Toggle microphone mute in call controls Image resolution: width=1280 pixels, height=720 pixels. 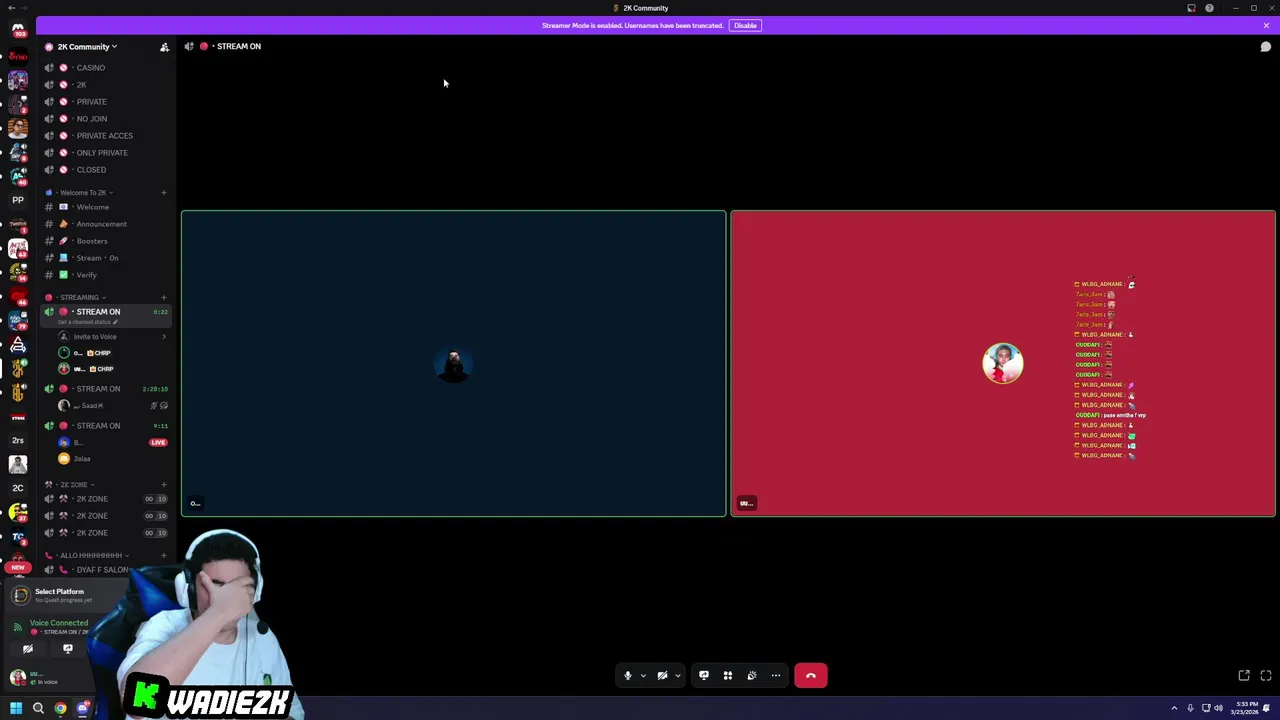(628, 676)
